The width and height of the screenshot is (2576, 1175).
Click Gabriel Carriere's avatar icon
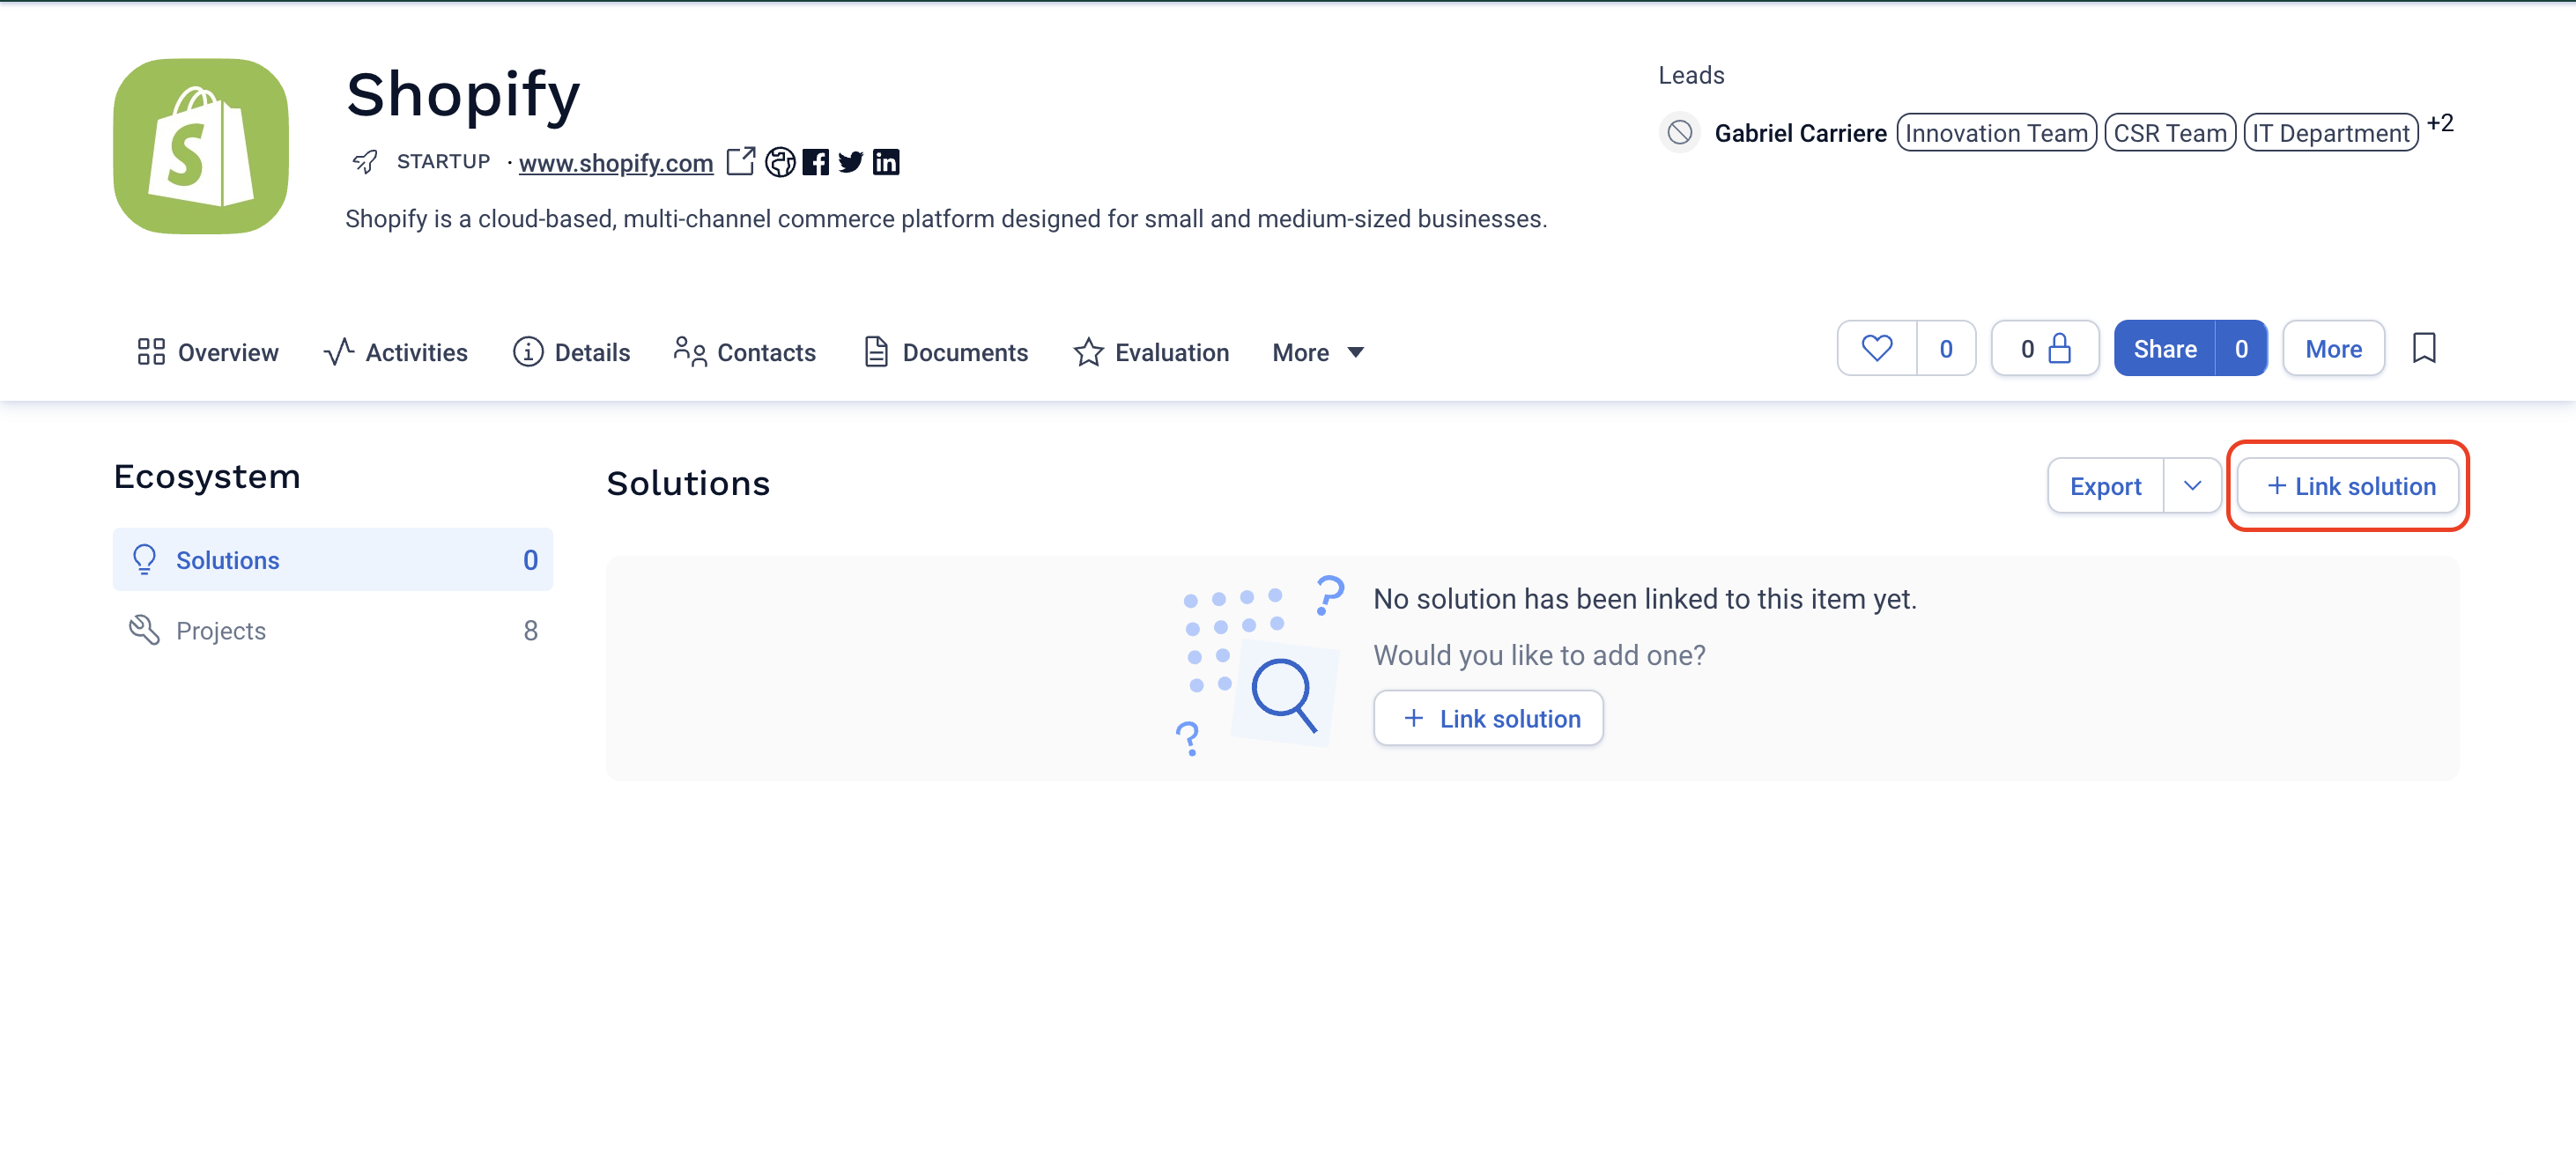pos(1680,132)
